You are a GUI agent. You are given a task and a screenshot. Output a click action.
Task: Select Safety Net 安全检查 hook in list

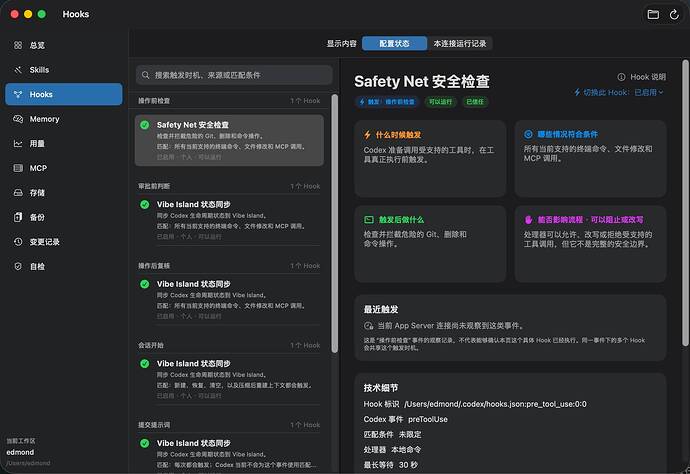(229, 140)
